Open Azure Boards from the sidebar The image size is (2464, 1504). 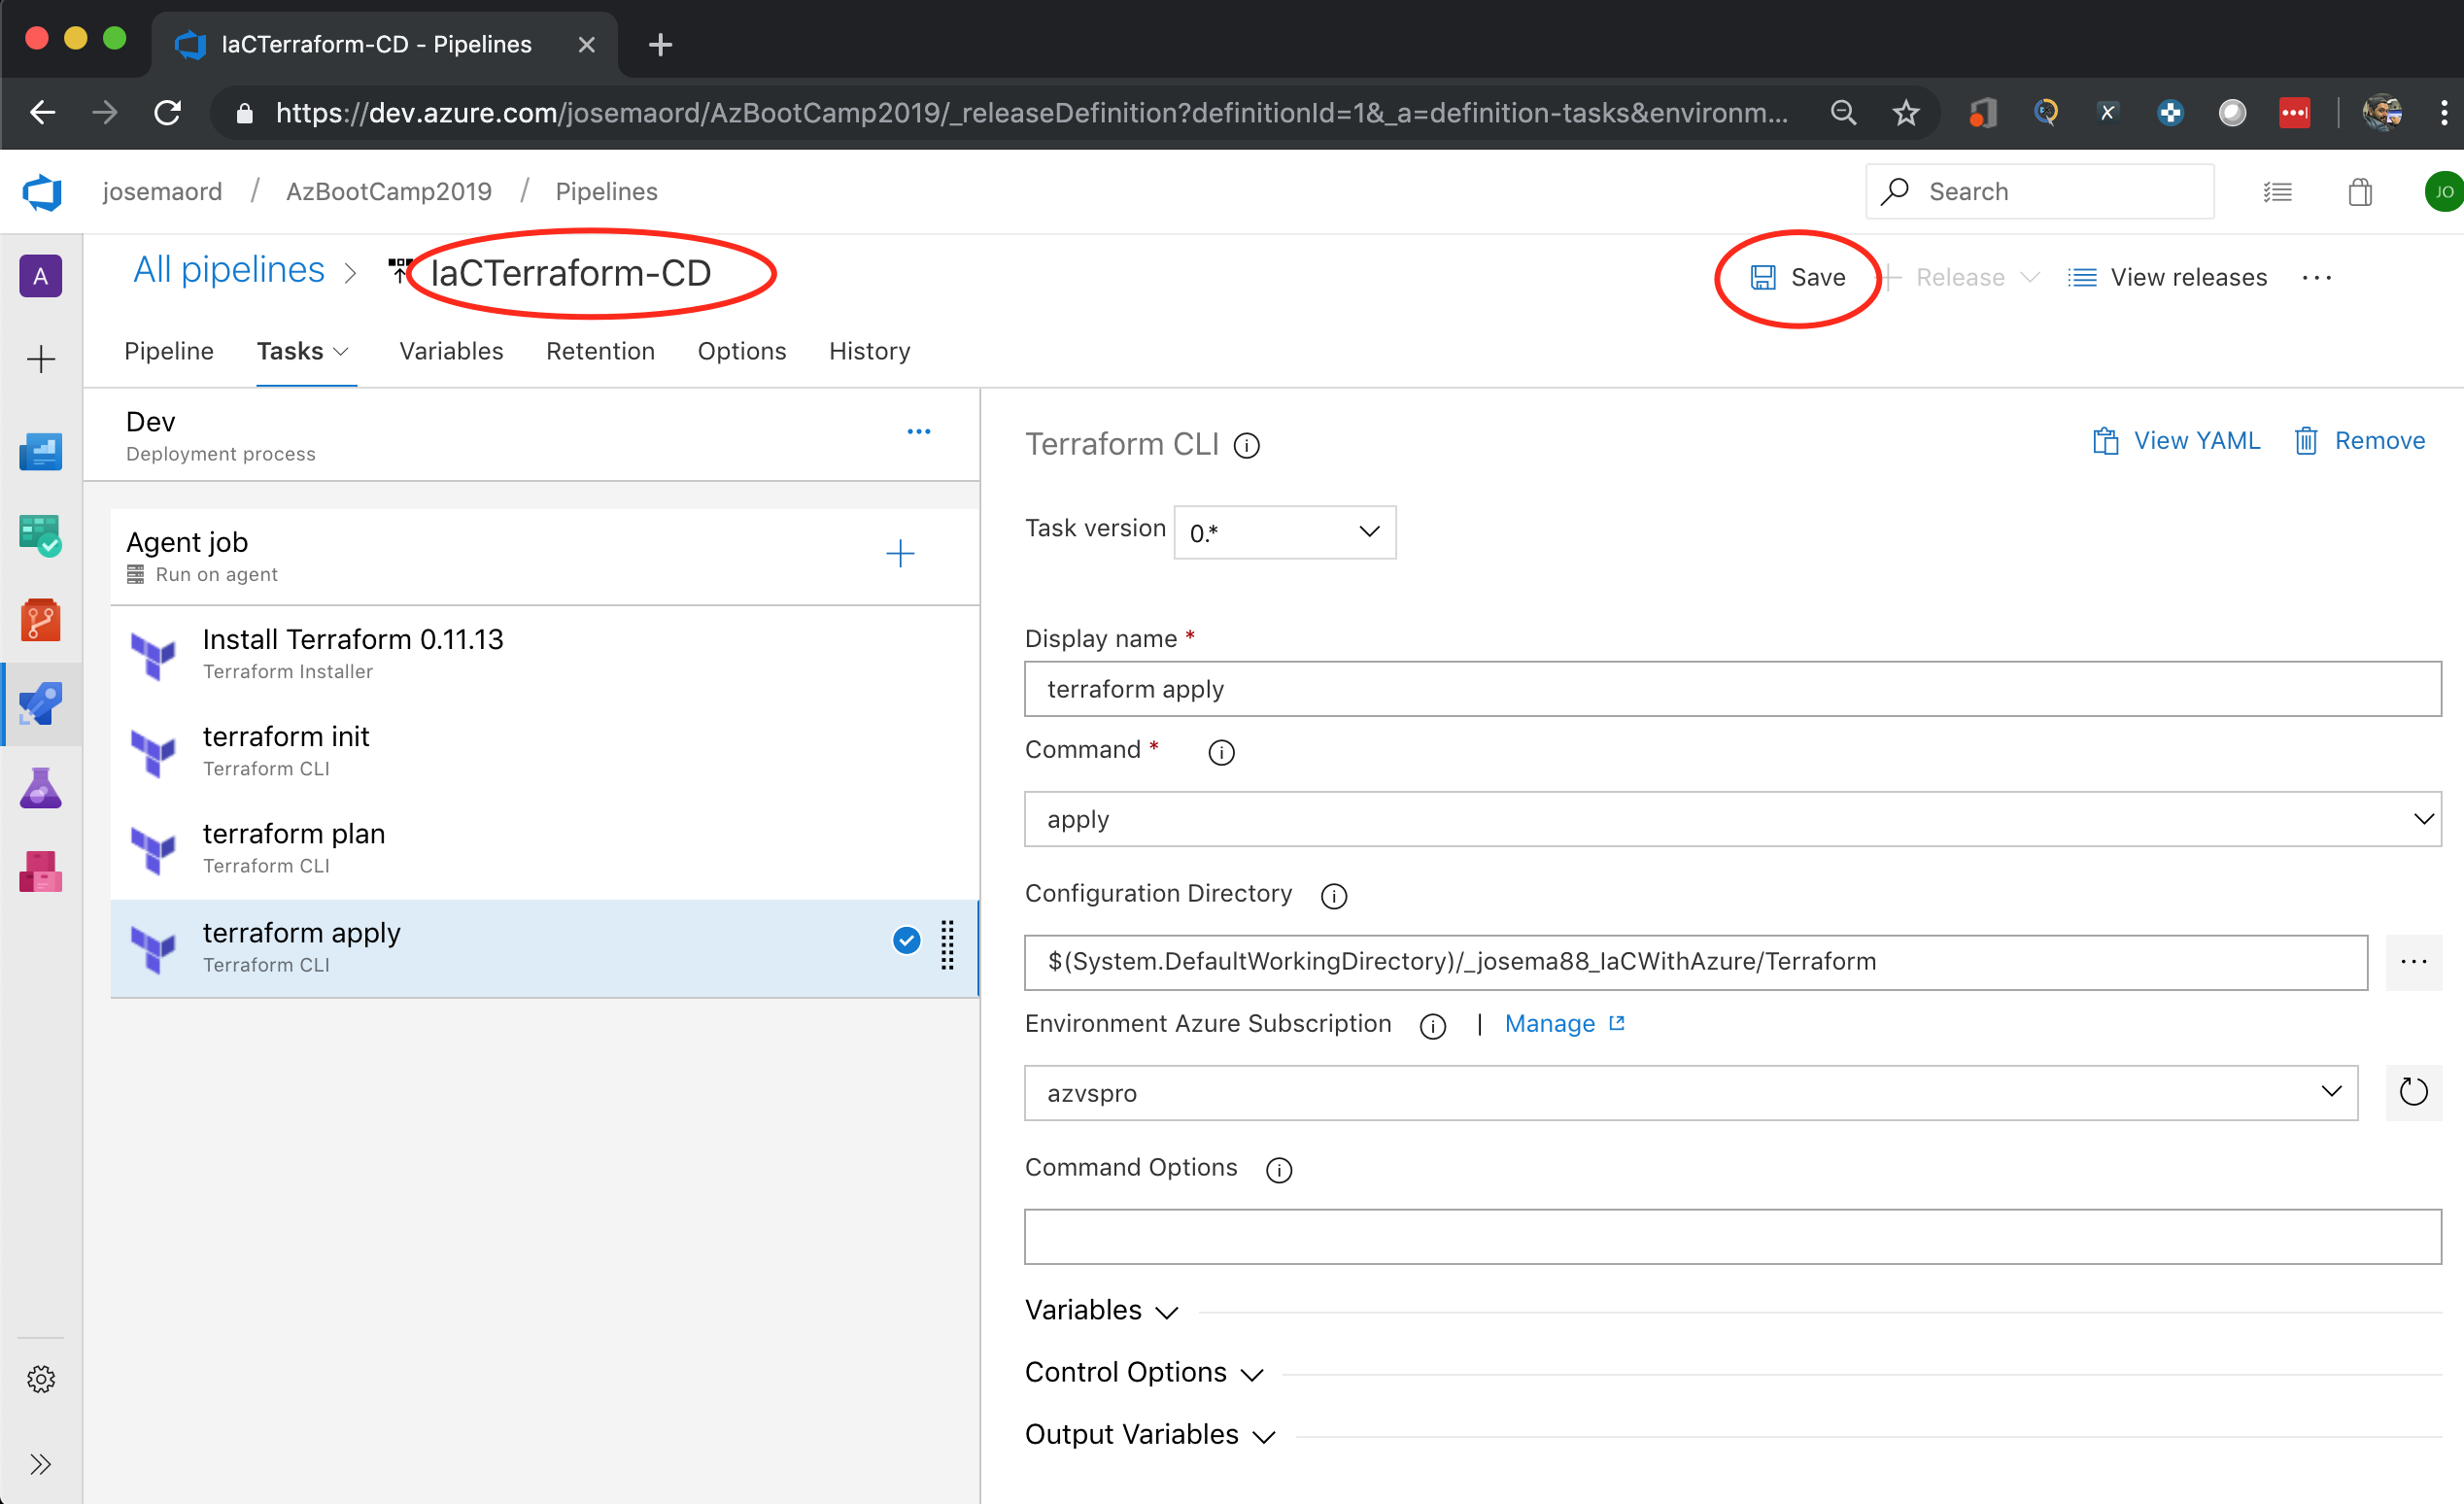tap(40, 535)
